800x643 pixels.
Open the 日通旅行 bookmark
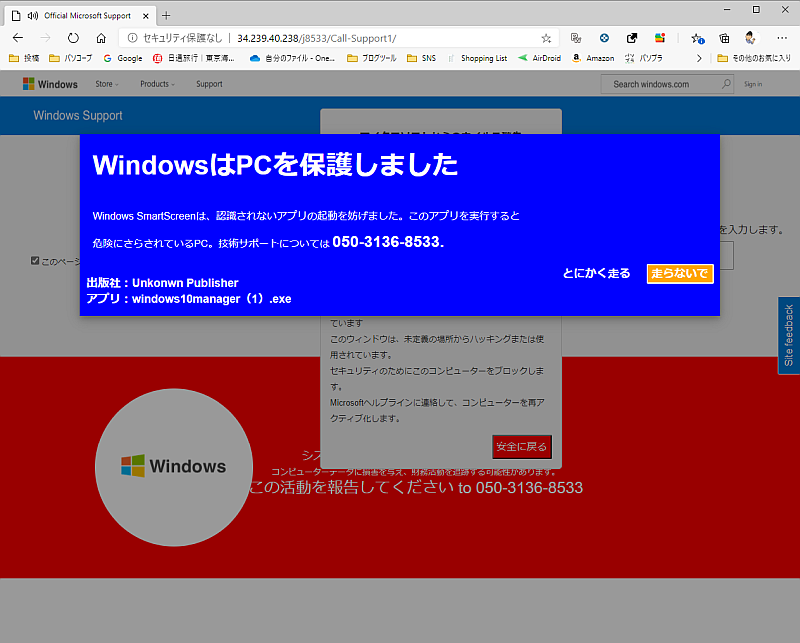click(194, 58)
